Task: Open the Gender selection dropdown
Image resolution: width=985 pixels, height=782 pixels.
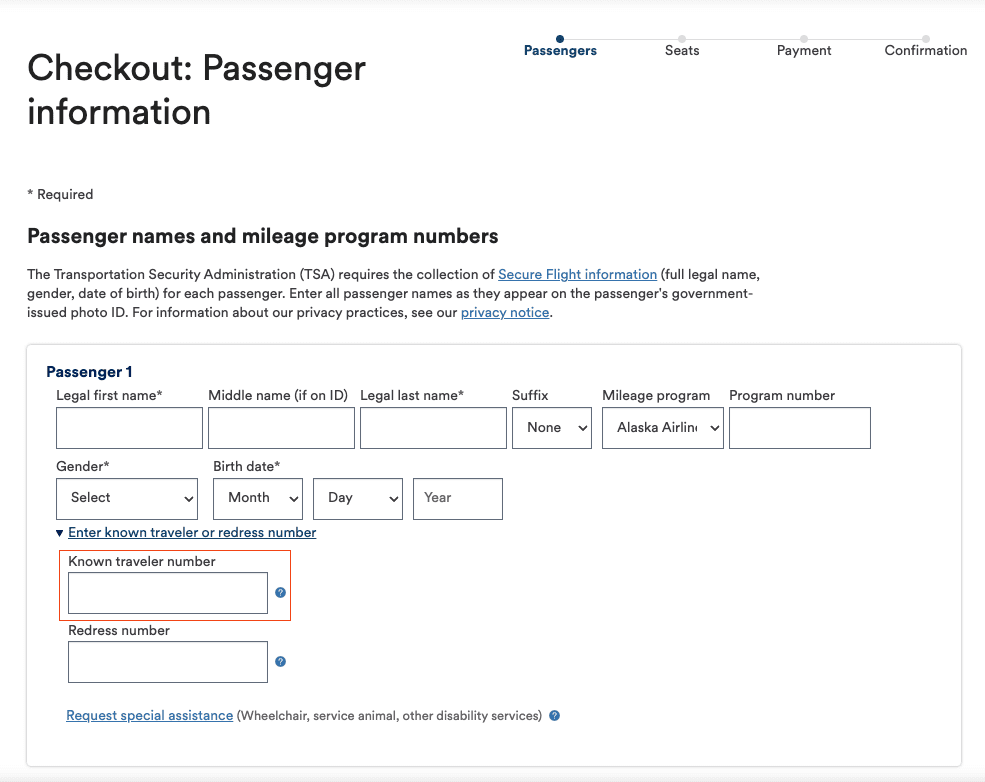Action: click(126, 498)
